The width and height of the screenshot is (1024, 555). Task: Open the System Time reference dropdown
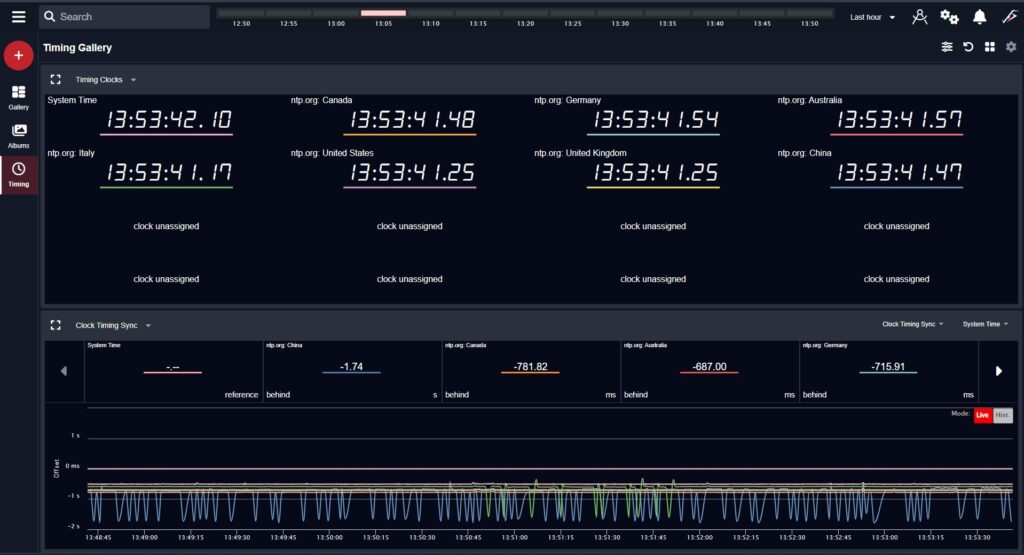[x=985, y=324]
